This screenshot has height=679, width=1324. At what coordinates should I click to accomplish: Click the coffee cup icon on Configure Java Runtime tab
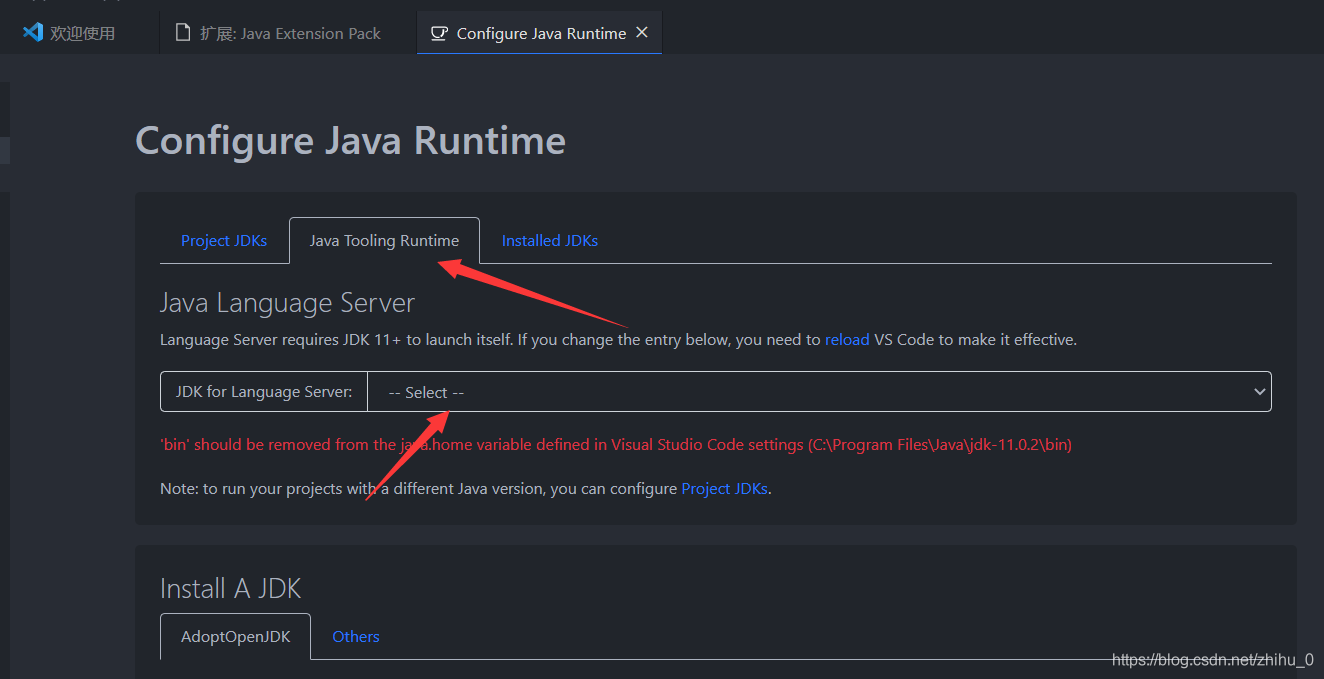pyautogui.click(x=438, y=33)
